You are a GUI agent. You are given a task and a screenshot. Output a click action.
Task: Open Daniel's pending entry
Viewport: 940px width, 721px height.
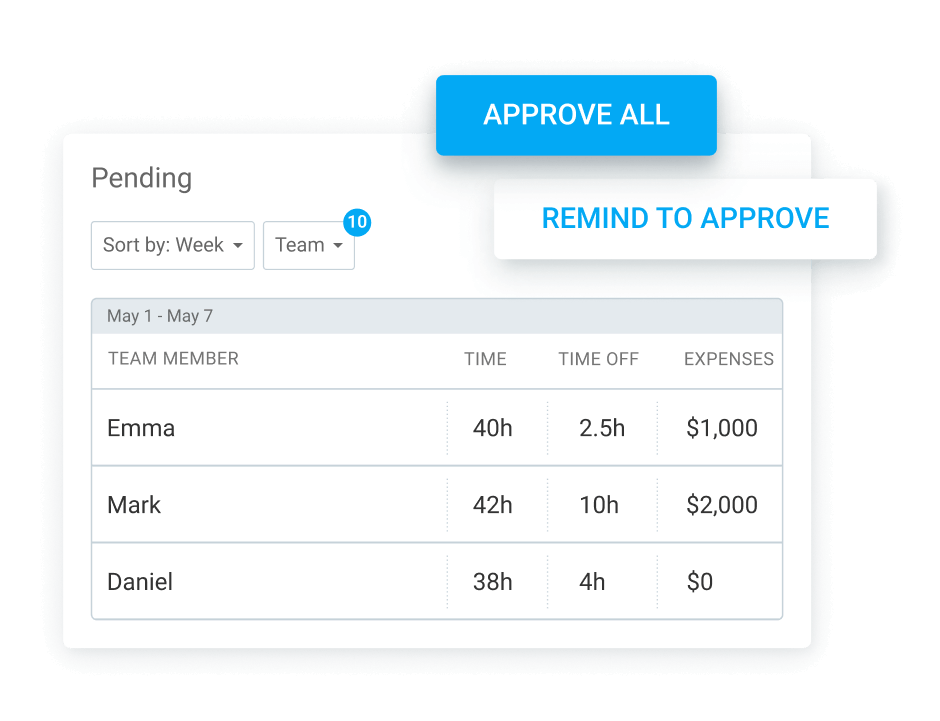pyautogui.click(x=140, y=582)
